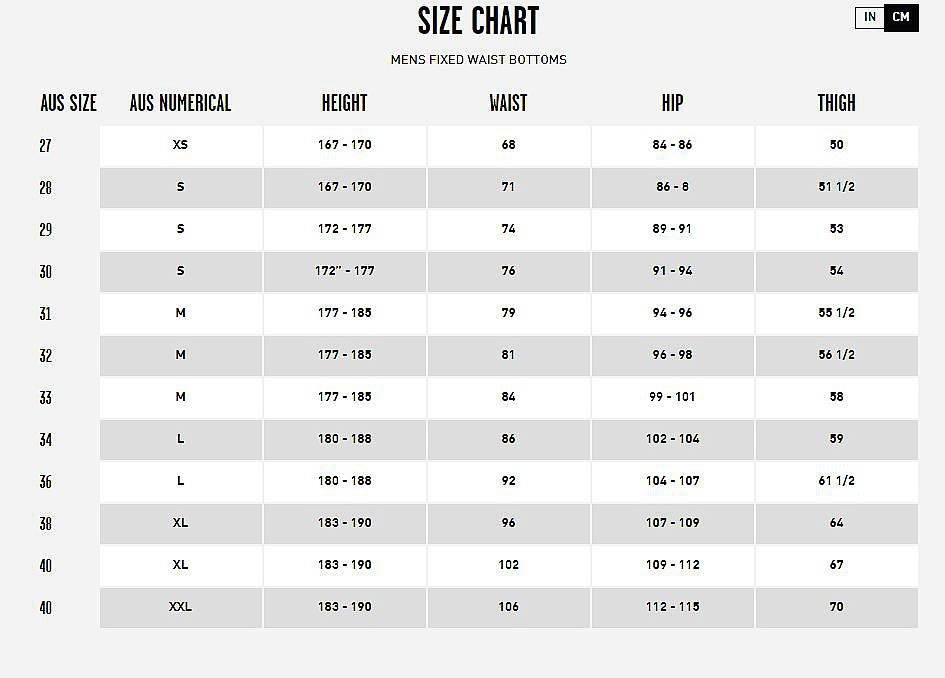Click the THIGH column header
This screenshot has height=678, width=945.
[x=836, y=103]
